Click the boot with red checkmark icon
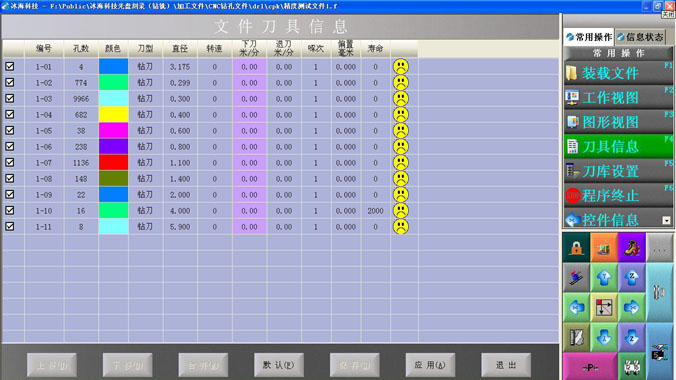The image size is (676, 380). pyautogui.click(x=632, y=248)
